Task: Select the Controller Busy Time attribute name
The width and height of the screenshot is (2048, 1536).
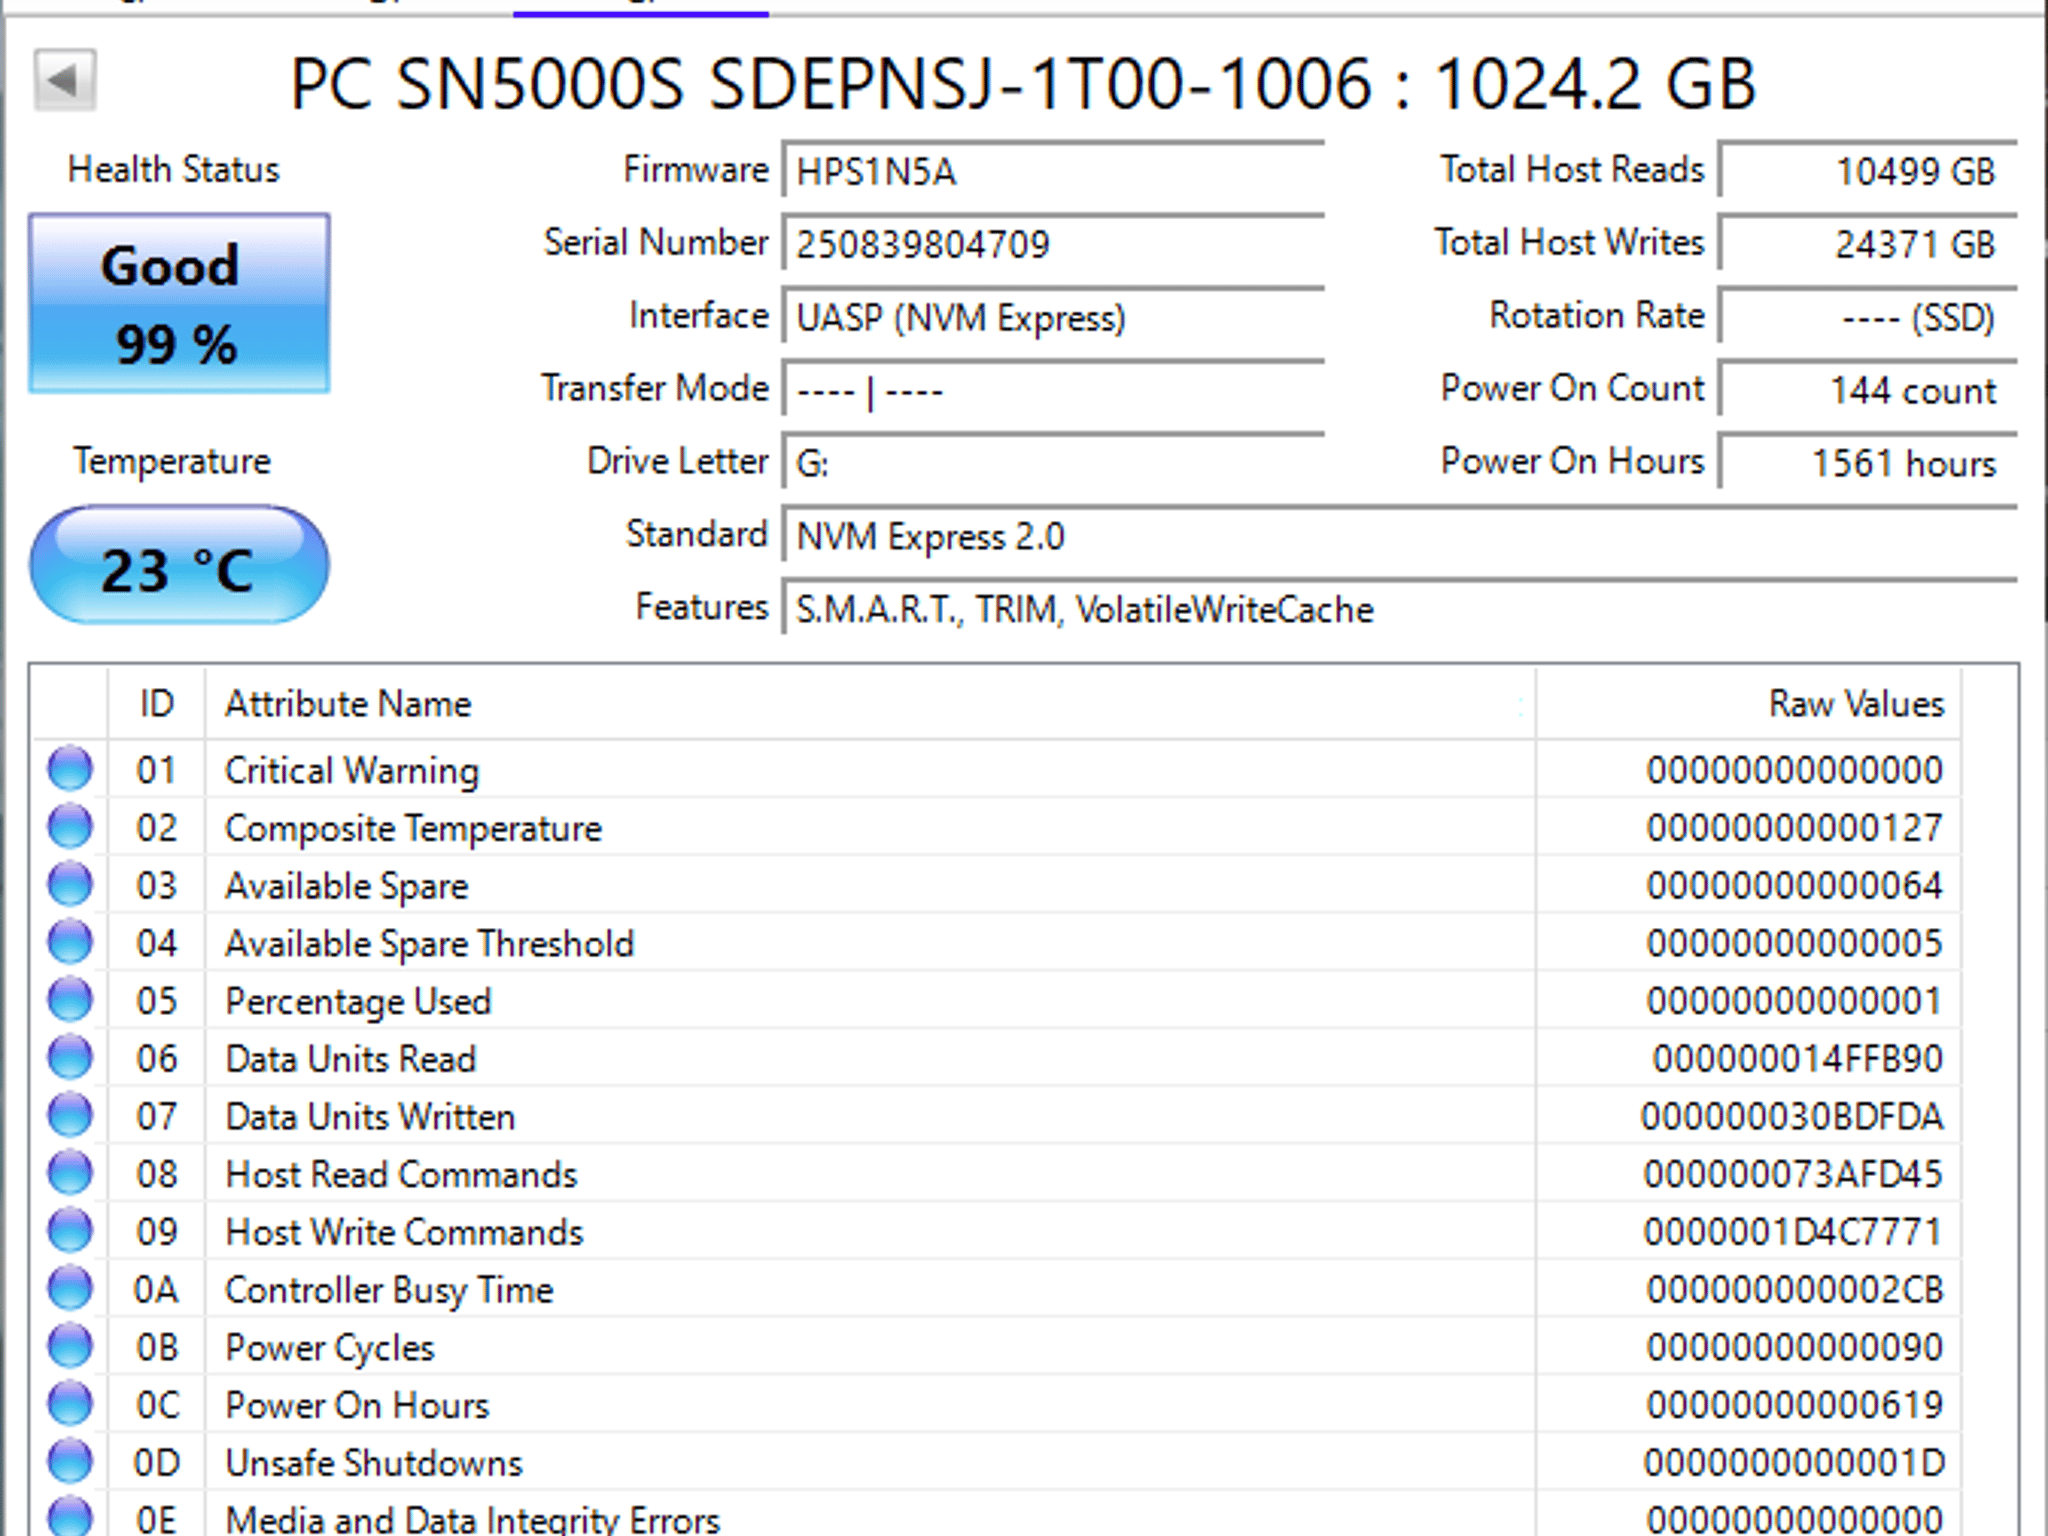Action: click(389, 1290)
